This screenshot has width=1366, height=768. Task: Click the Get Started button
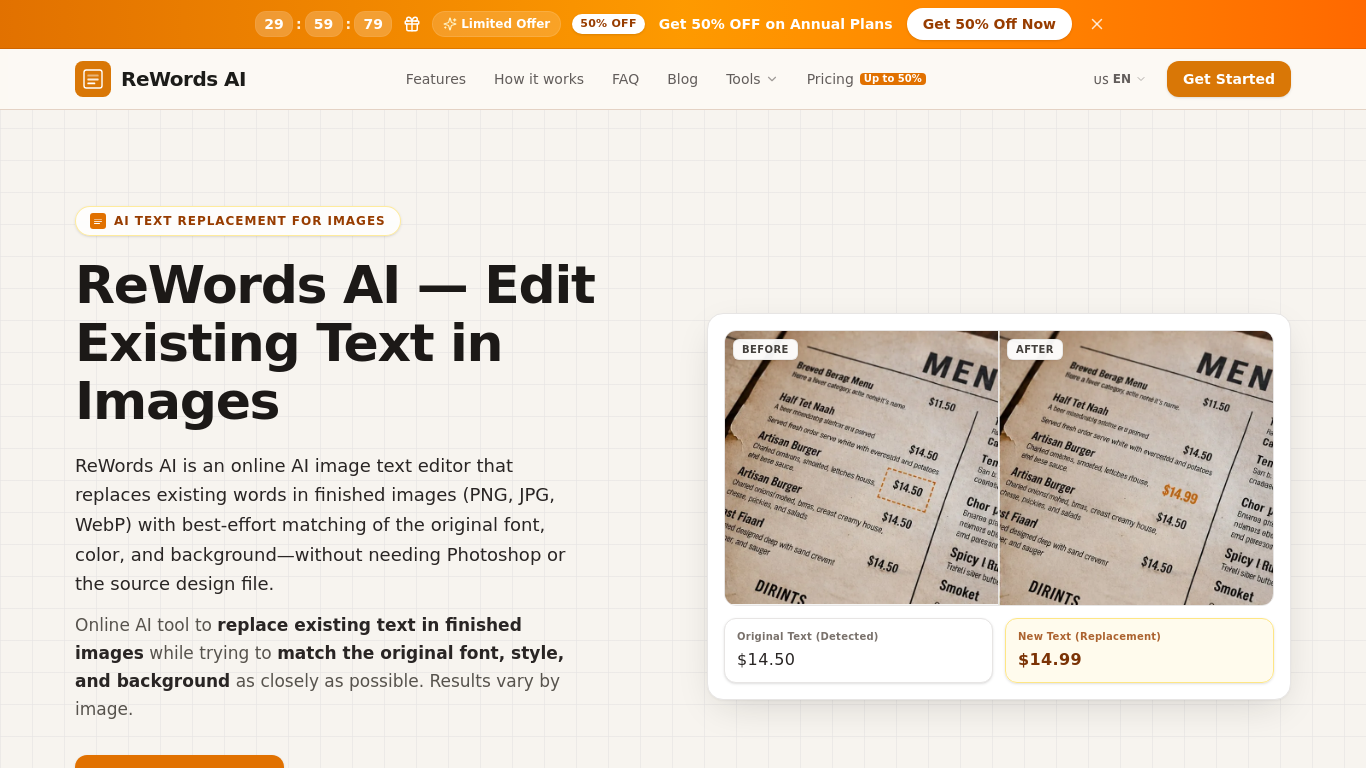pos(1229,79)
